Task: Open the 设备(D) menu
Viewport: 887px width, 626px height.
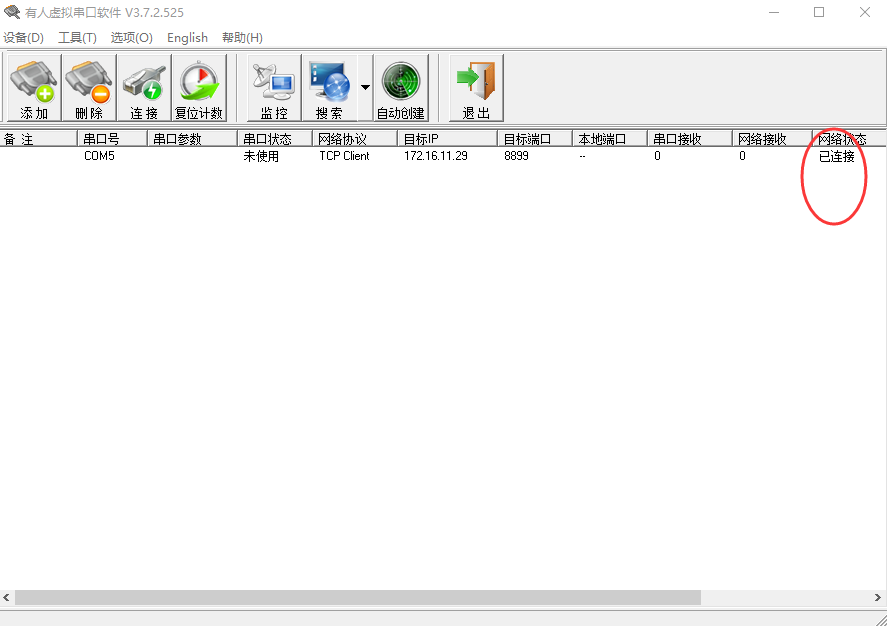Action: [24, 38]
